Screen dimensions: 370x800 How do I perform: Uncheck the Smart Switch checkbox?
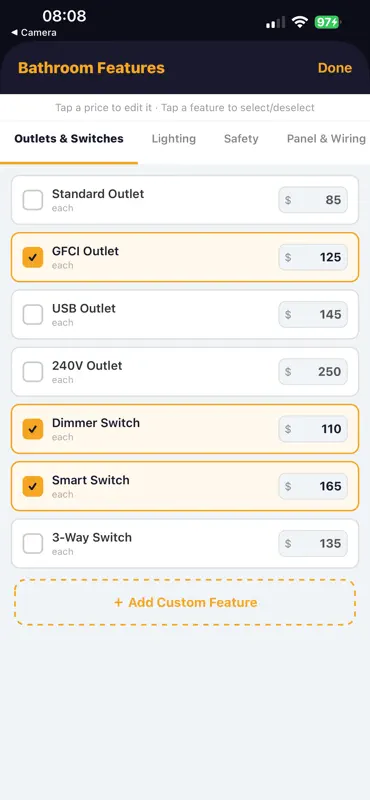(x=33, y=486)
